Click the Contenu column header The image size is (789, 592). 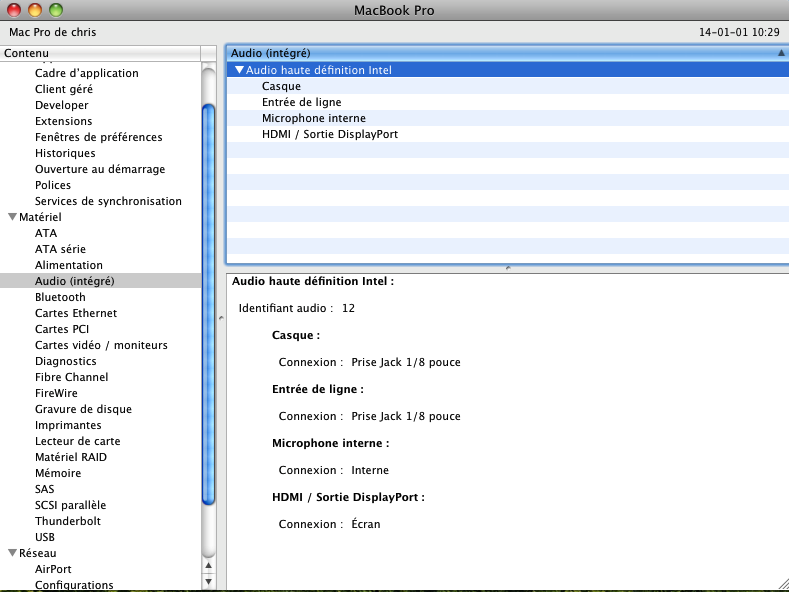[x=100, y=53]
